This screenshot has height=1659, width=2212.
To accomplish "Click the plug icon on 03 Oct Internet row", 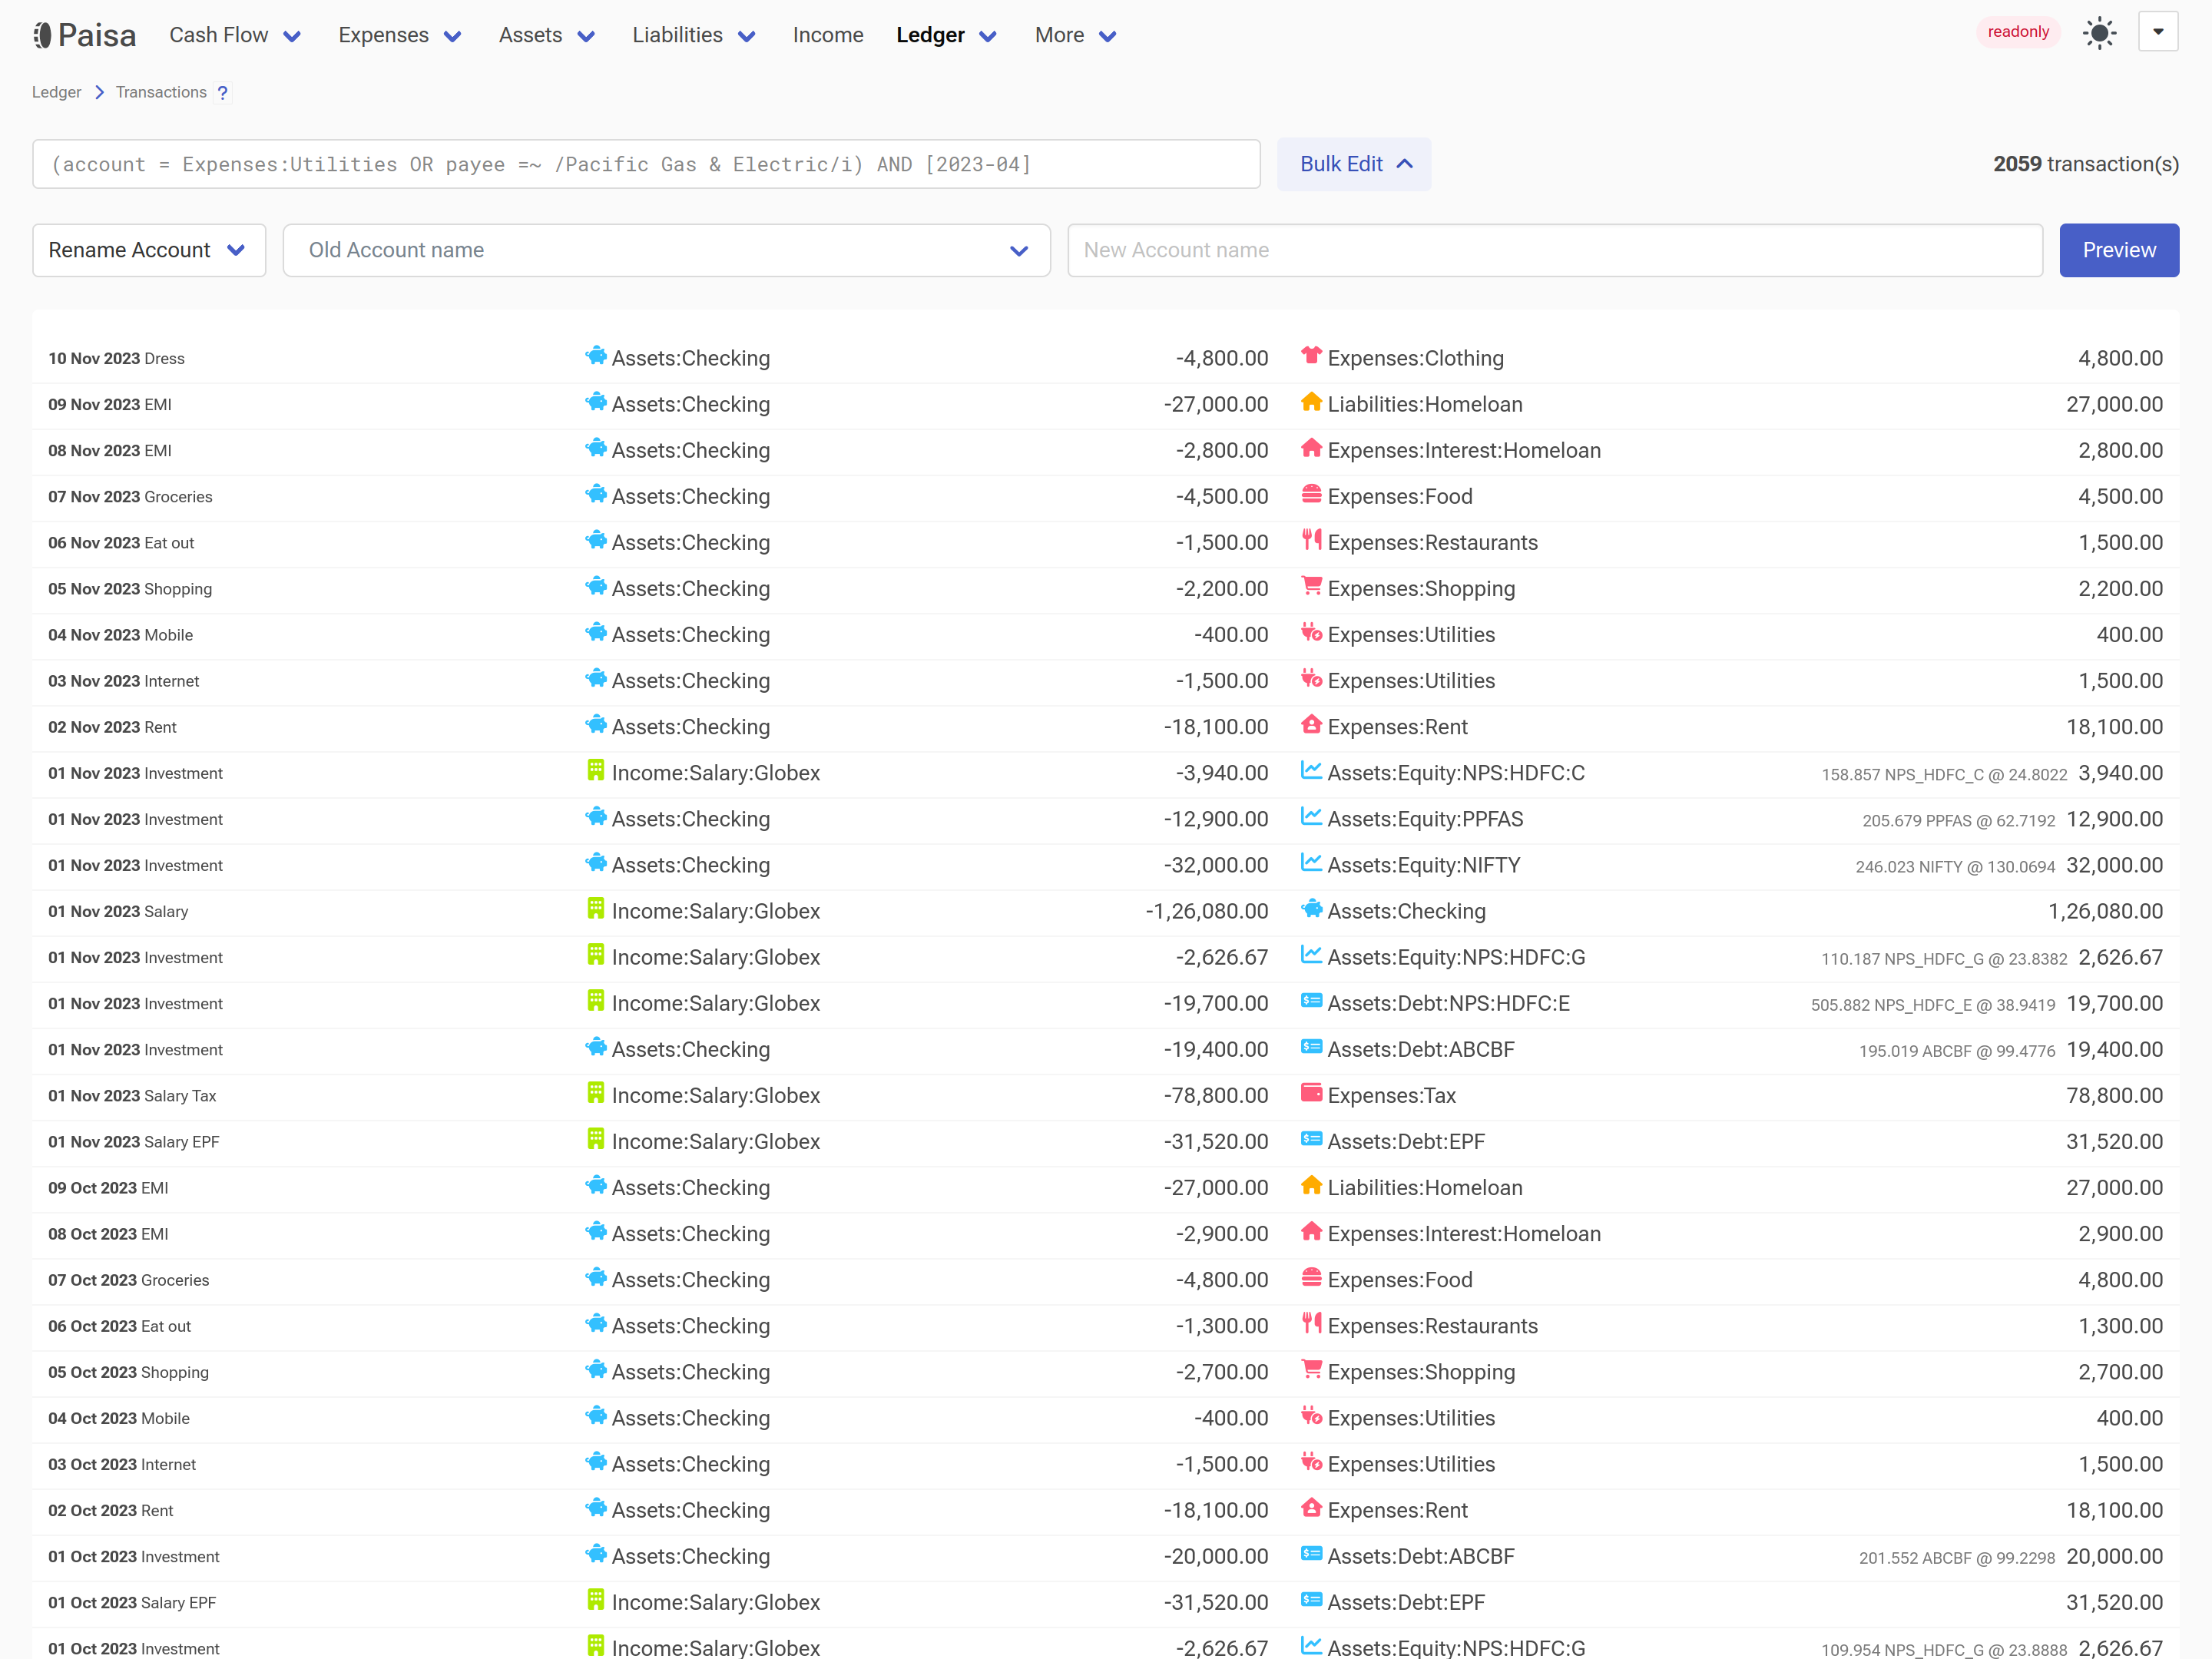I will [x=1311, y=1462].
